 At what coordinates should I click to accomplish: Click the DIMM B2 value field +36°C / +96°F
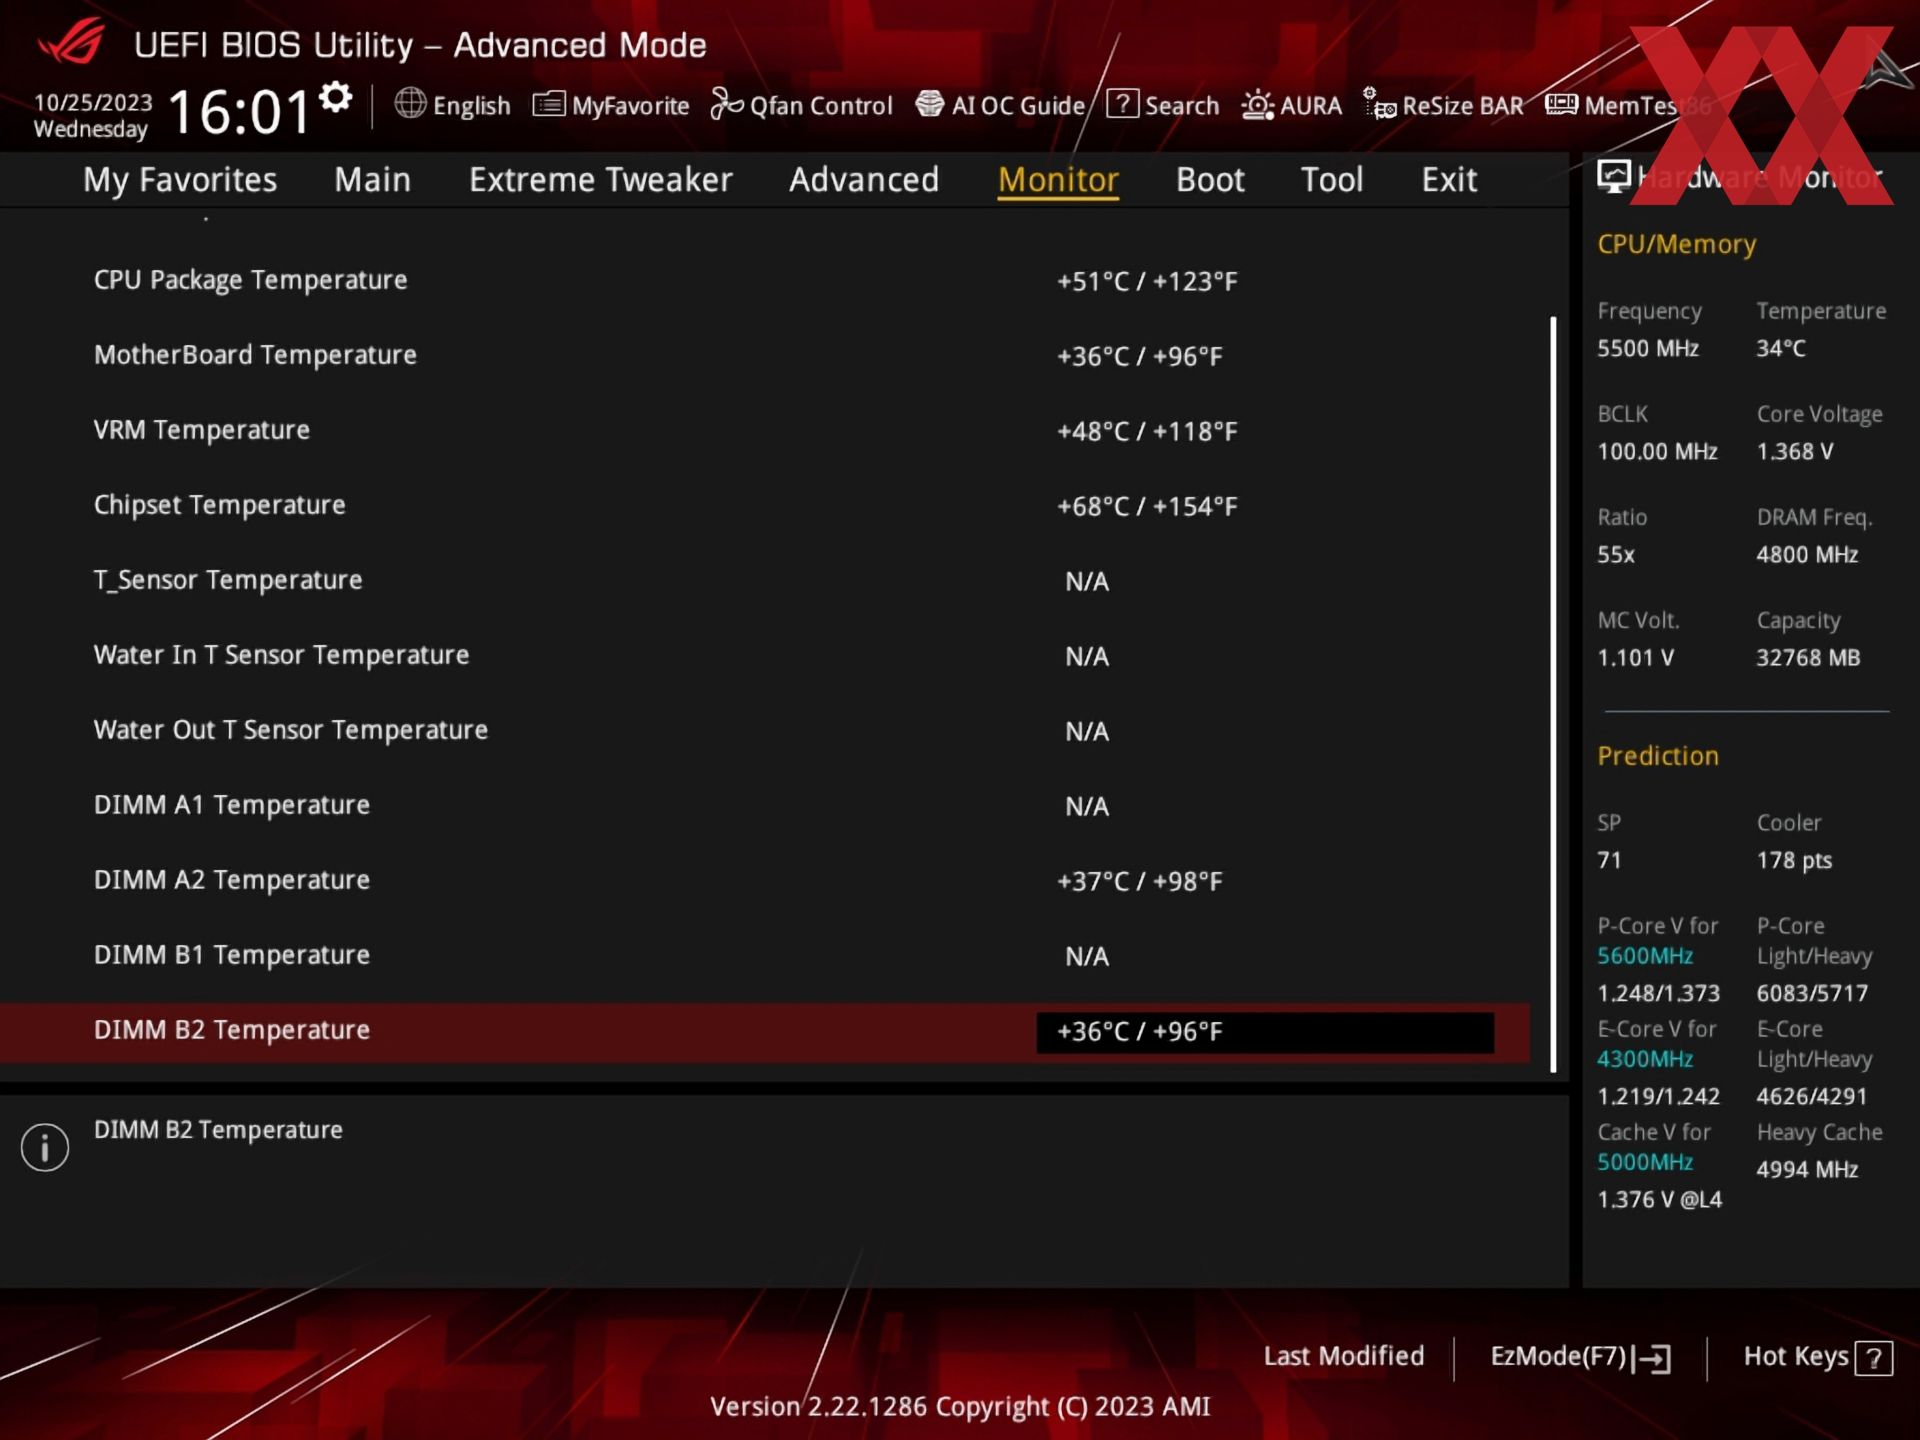(x=1265, y=1032)
